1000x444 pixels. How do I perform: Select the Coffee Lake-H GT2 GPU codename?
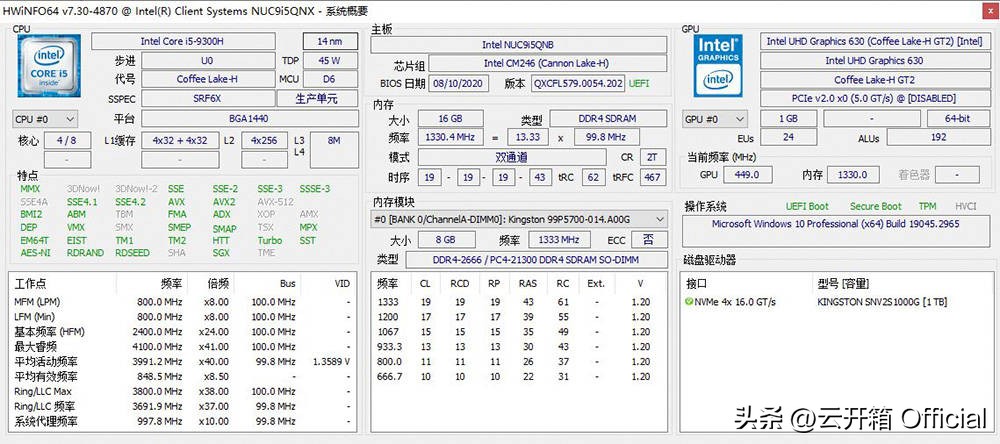(874, 80)
